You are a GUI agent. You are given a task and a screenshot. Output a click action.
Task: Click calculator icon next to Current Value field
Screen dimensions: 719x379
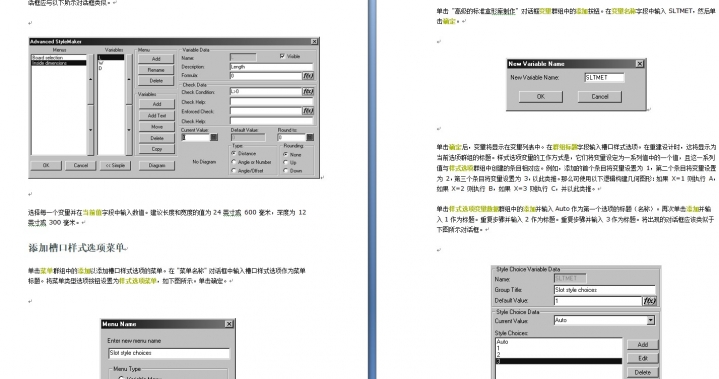tap(214, 137)
